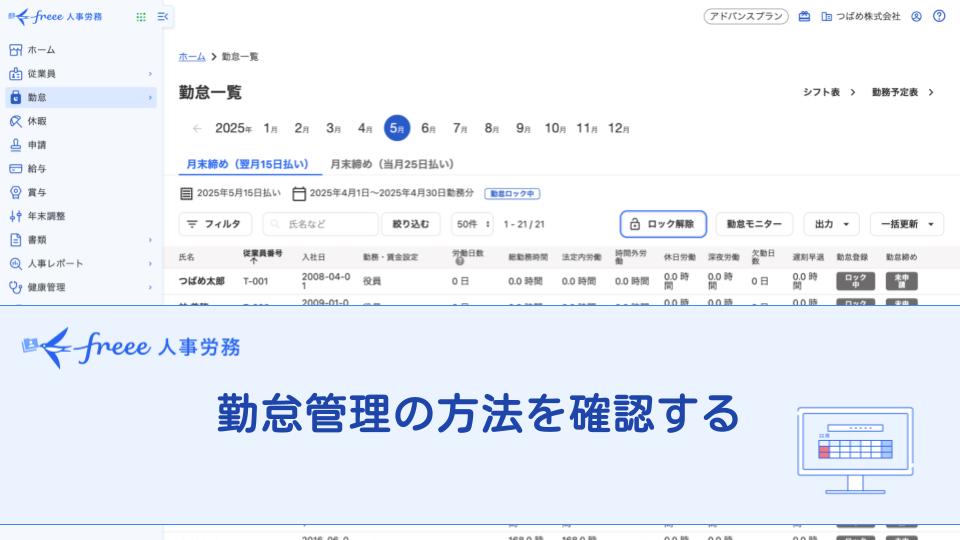Expand the 勤怠 submenu chevron
Image resolution: width=960 pixels, height=540 pixels.
(x=150, y=98)
